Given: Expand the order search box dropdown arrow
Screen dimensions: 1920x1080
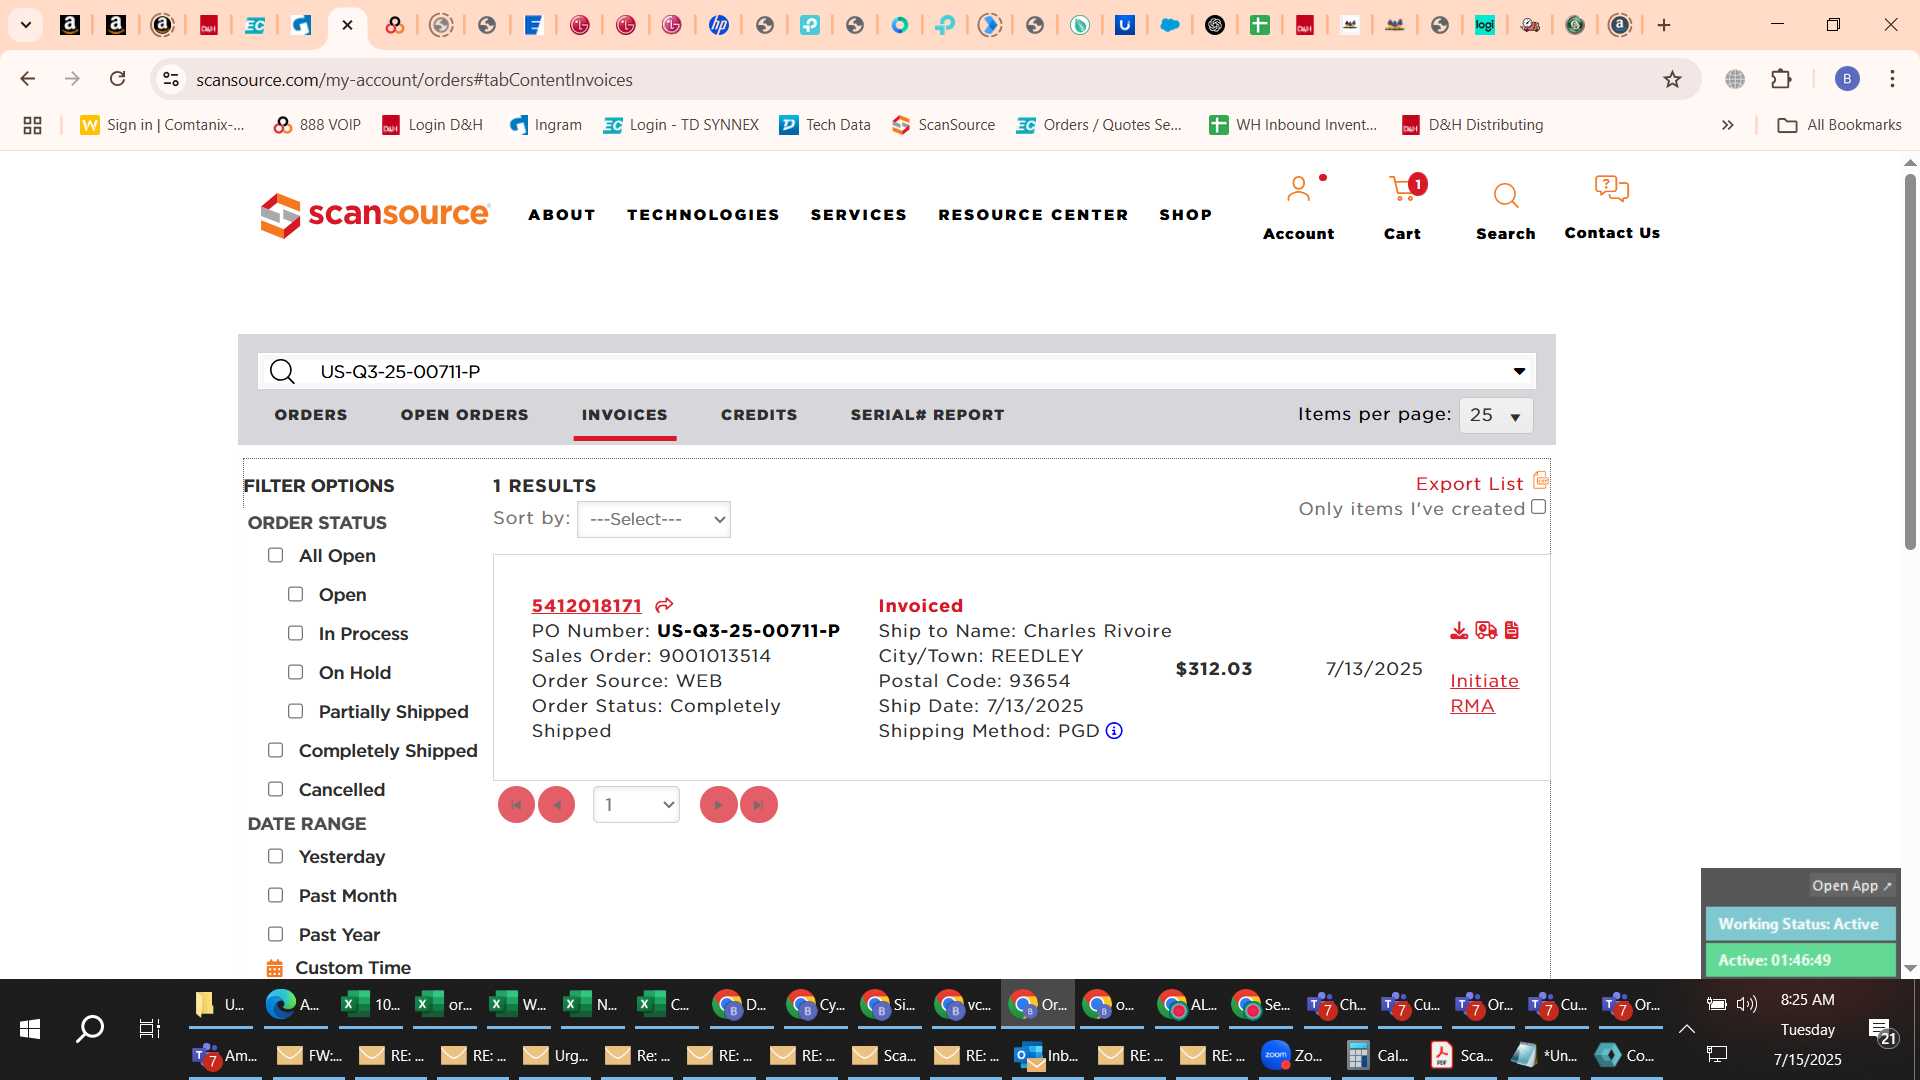Looking at the screenshot, I should [1519, 372].
